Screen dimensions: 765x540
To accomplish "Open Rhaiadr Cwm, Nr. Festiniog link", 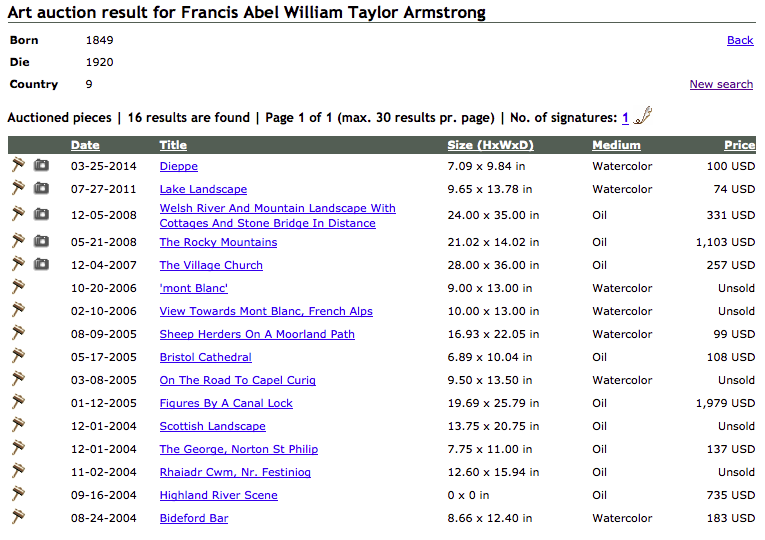I will coord(235,472).
